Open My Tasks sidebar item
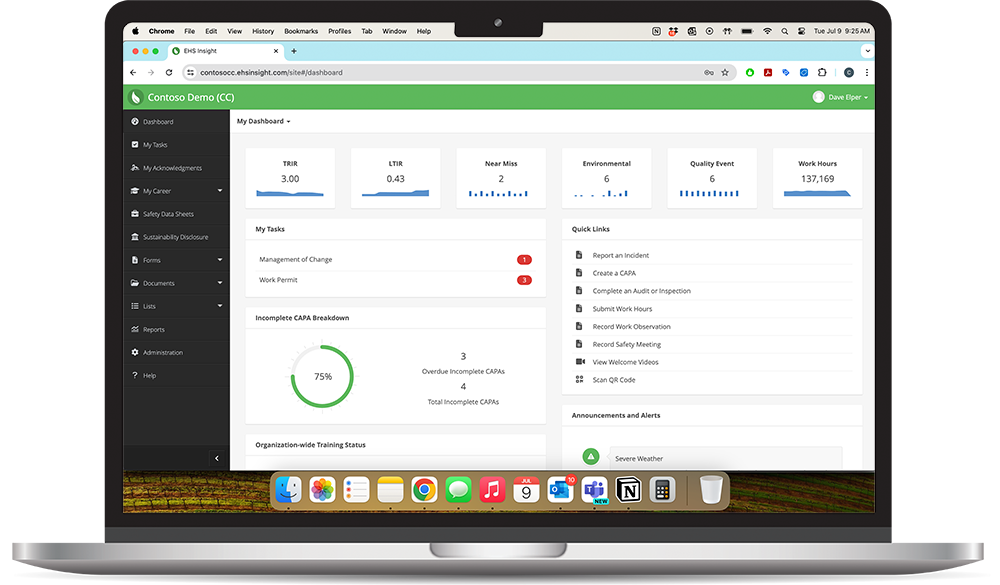This screenshot has width=1000, height=585. click(176, 145)
